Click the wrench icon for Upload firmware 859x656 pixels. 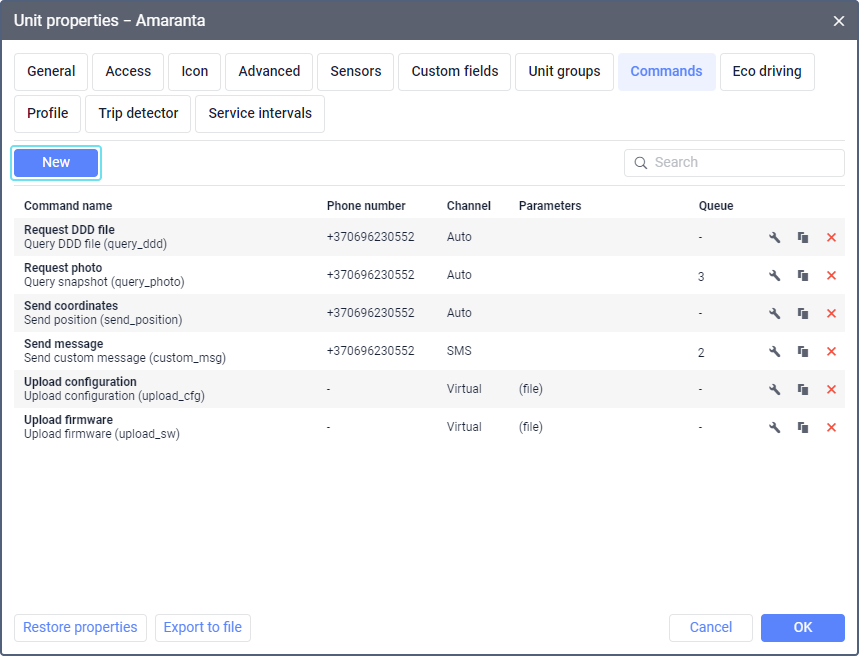point(774,427)
